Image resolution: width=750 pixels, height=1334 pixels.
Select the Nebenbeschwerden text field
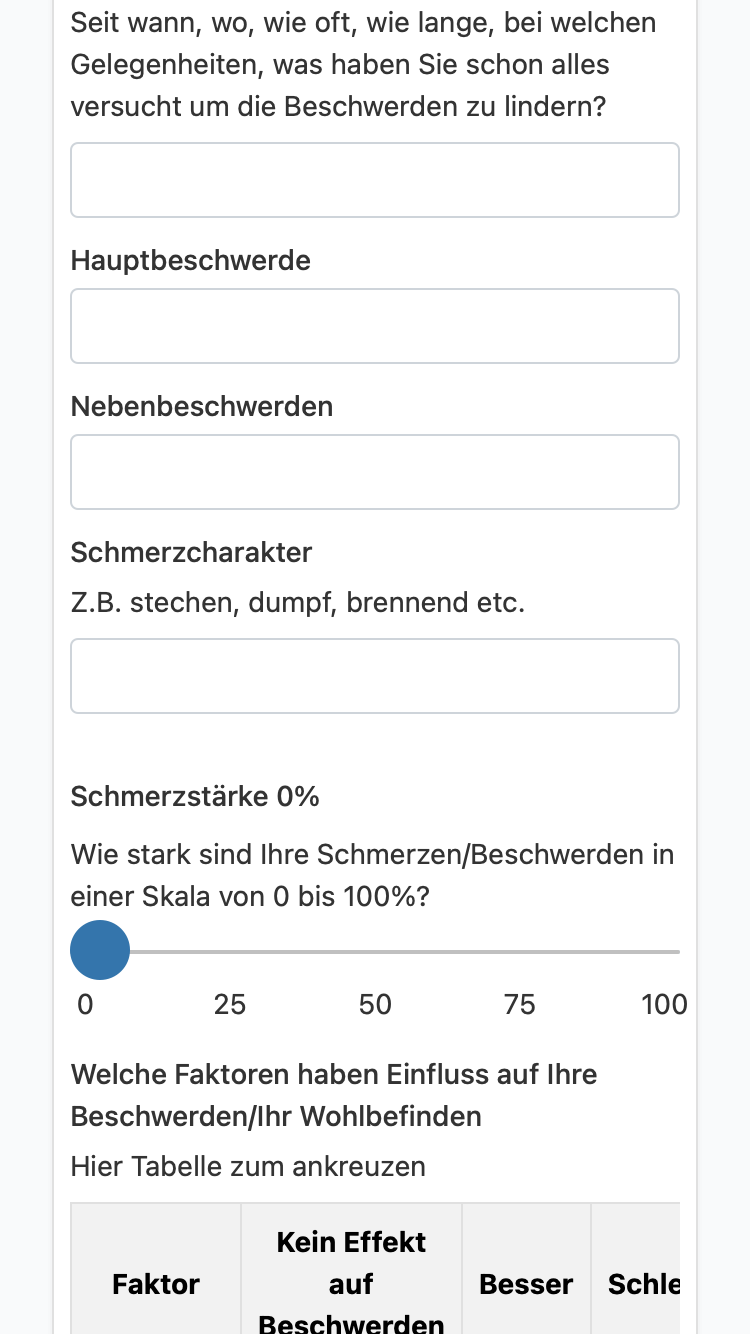click(375, 472)
